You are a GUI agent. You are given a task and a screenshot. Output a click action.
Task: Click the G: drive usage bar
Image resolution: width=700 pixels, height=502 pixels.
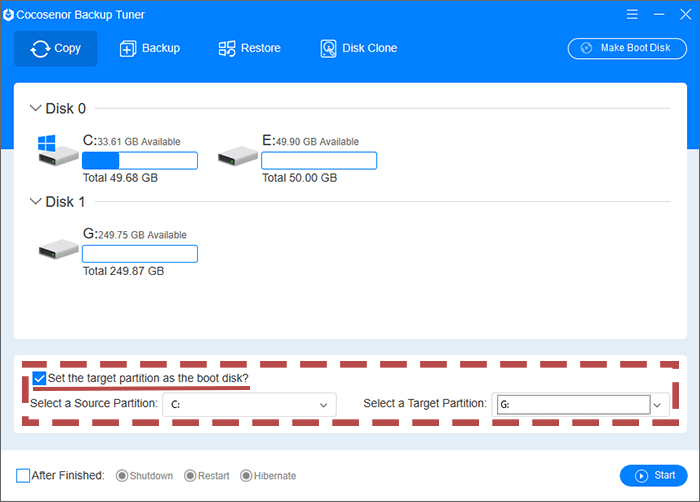(140, 254)
